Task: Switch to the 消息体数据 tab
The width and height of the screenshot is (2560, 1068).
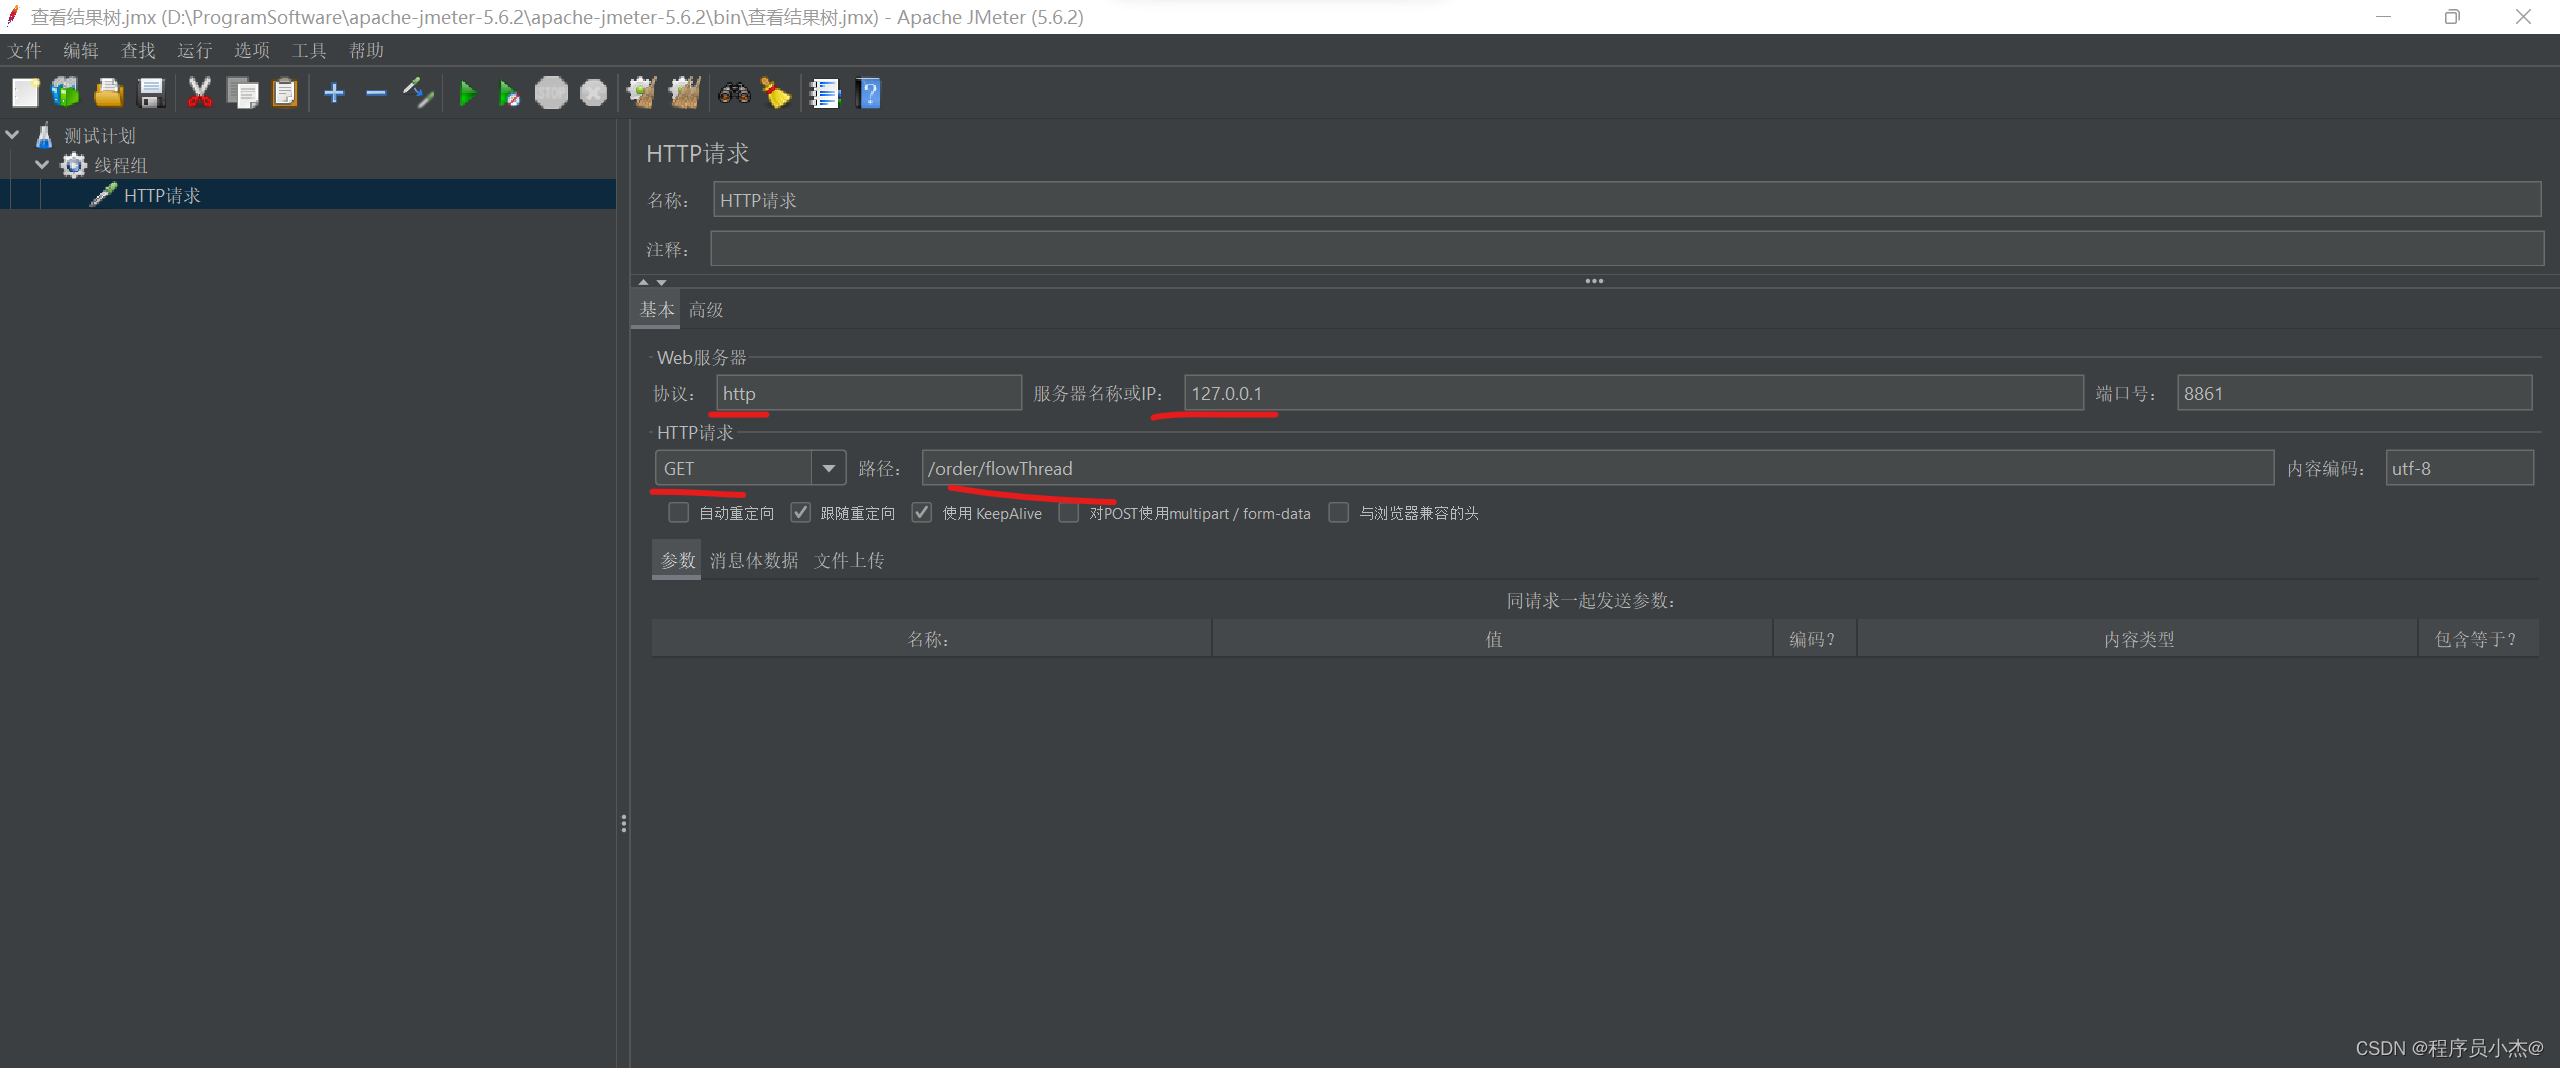Action: point(754,560)
